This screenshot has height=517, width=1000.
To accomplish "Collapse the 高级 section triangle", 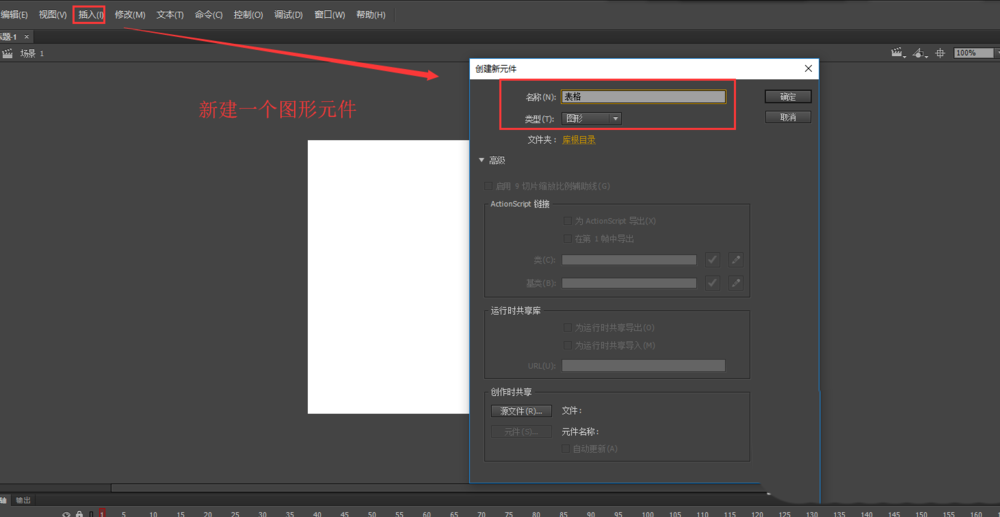I will tap(482, 161).
